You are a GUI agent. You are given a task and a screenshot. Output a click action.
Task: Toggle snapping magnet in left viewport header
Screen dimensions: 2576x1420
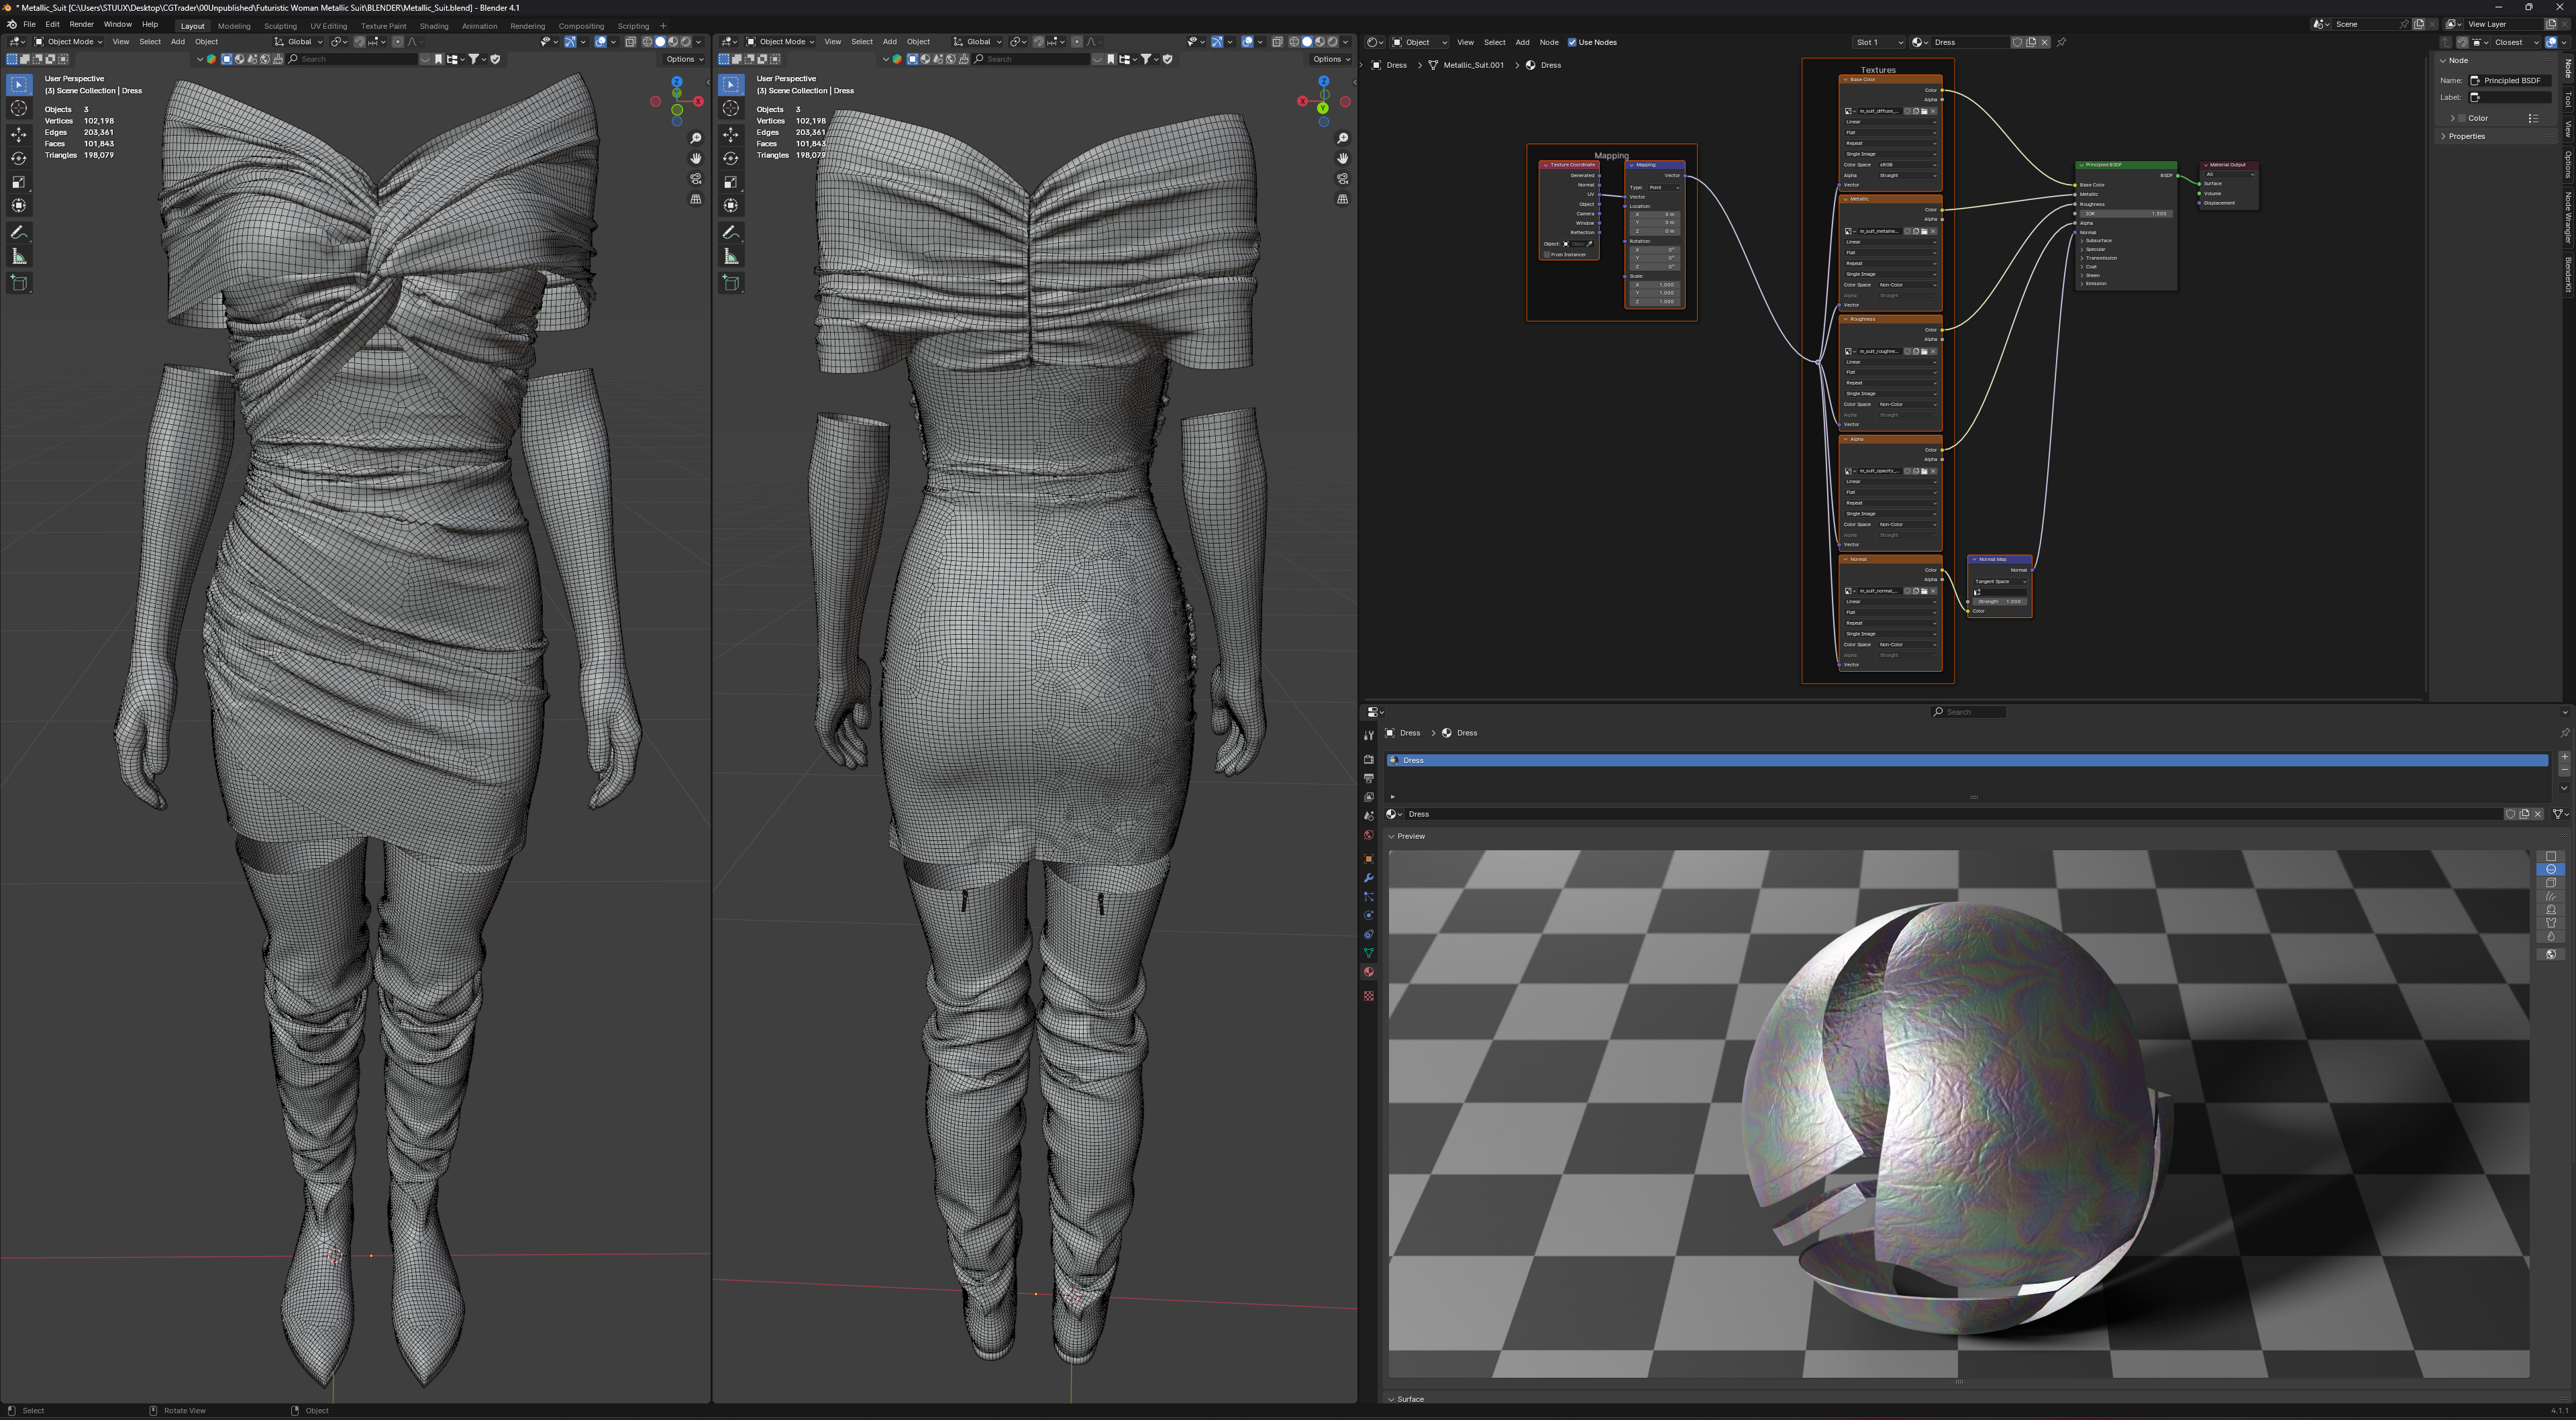[x=360, y=42]
